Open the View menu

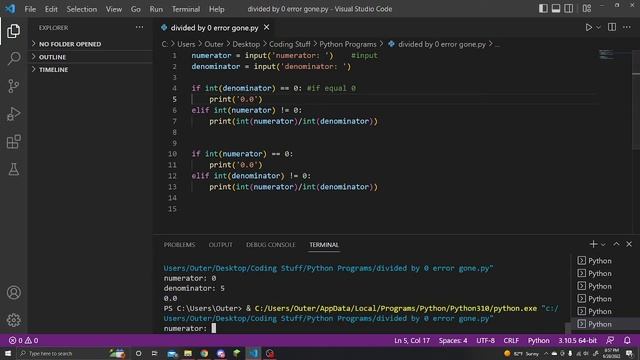113,9
